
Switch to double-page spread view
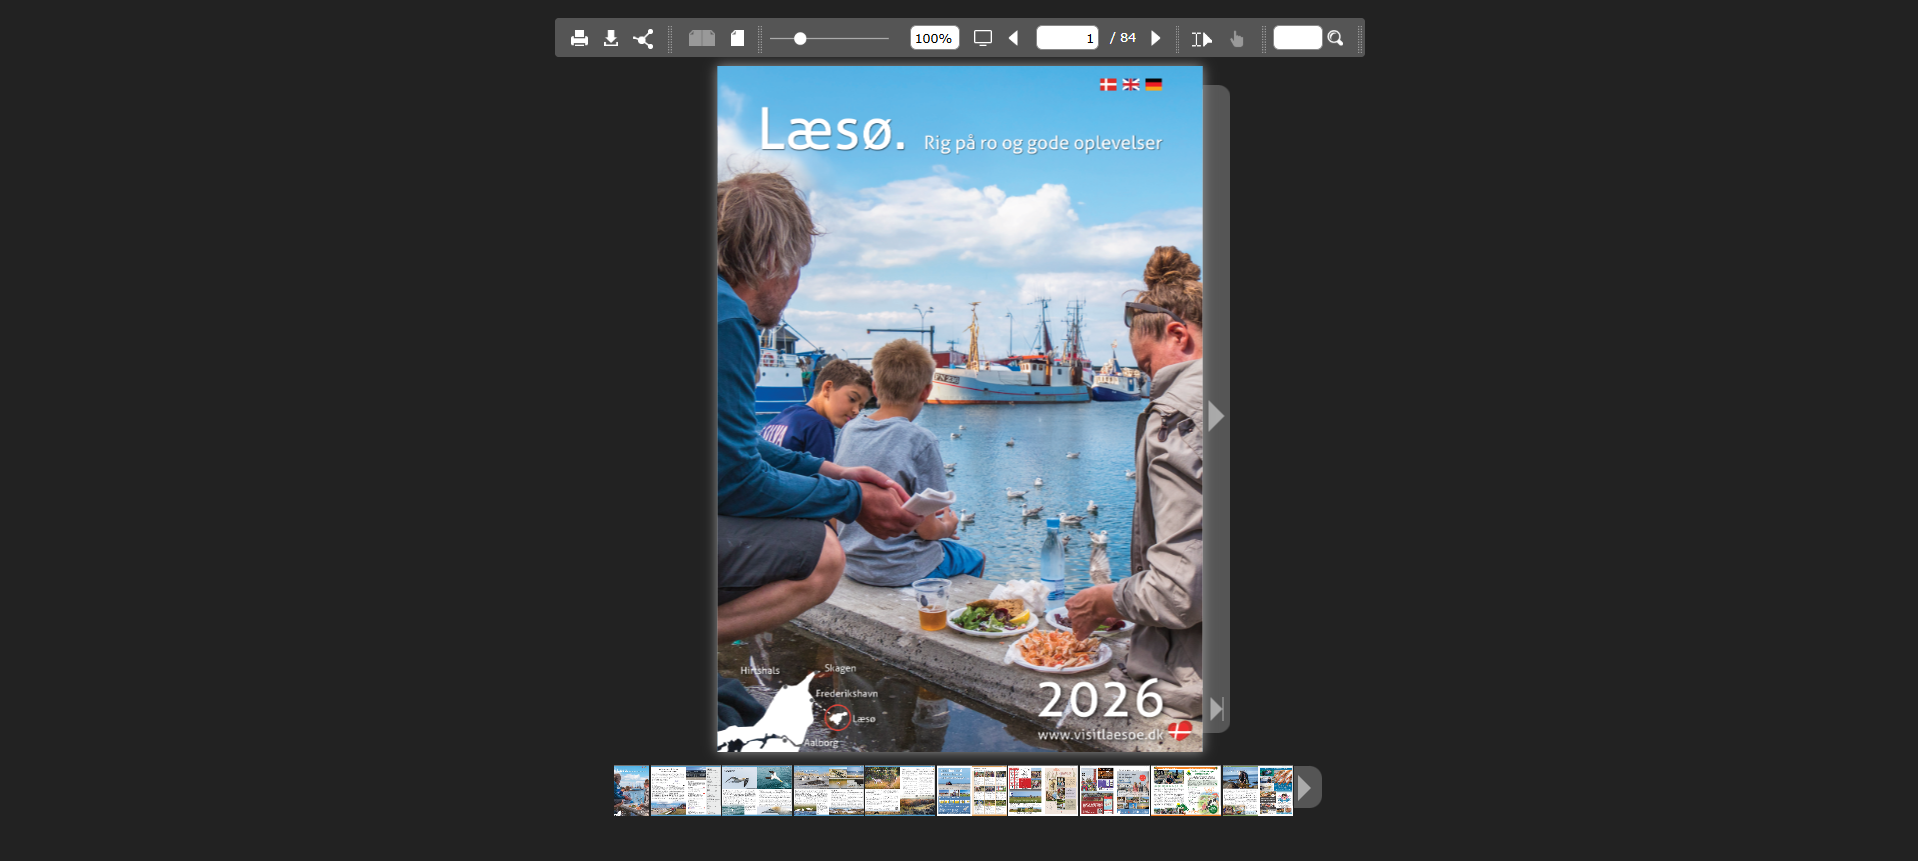(x=701, y=39)
